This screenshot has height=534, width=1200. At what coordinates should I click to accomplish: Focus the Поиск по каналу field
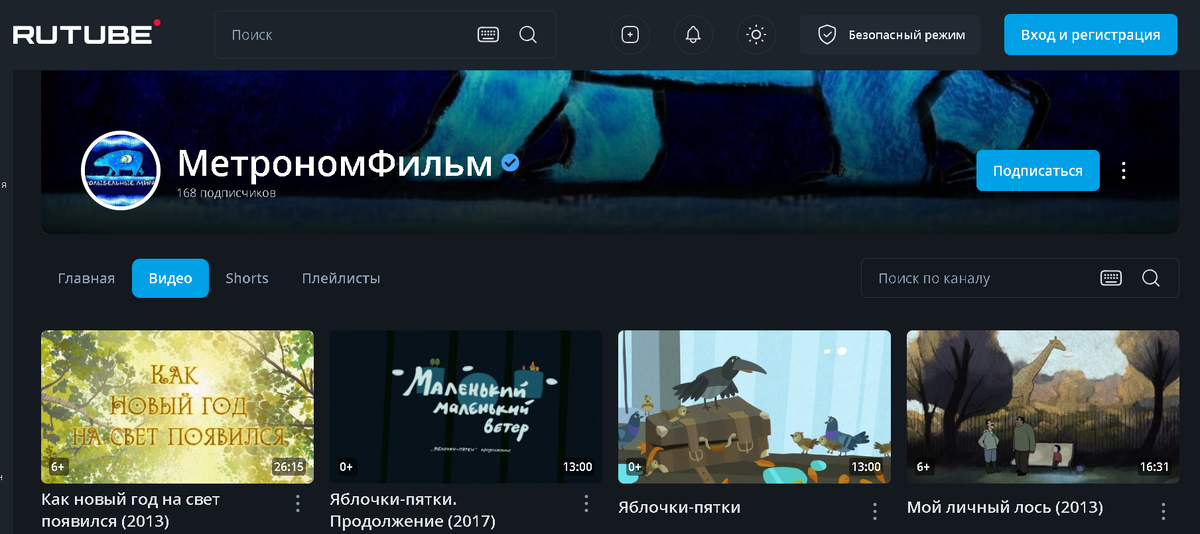click(x=1020, y=278)
